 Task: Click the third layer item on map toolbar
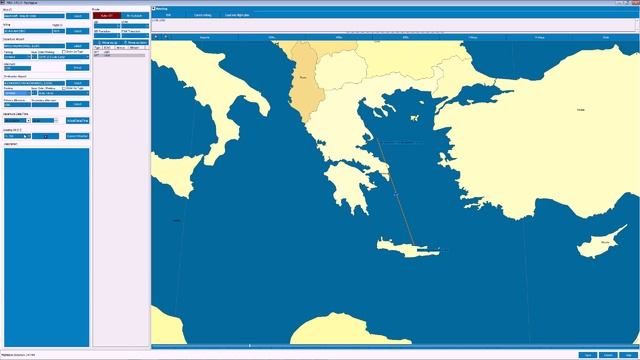point(339,37)
